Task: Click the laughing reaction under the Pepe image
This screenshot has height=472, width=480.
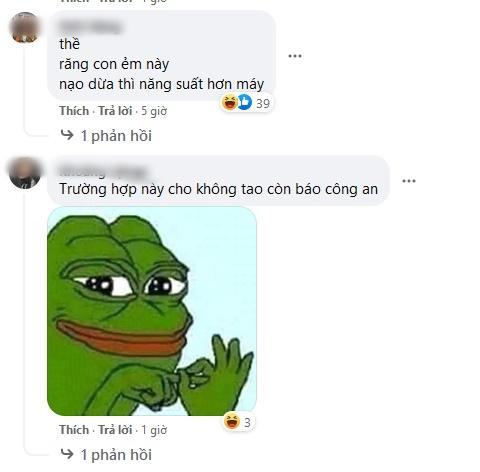Action: pos(232,421)
